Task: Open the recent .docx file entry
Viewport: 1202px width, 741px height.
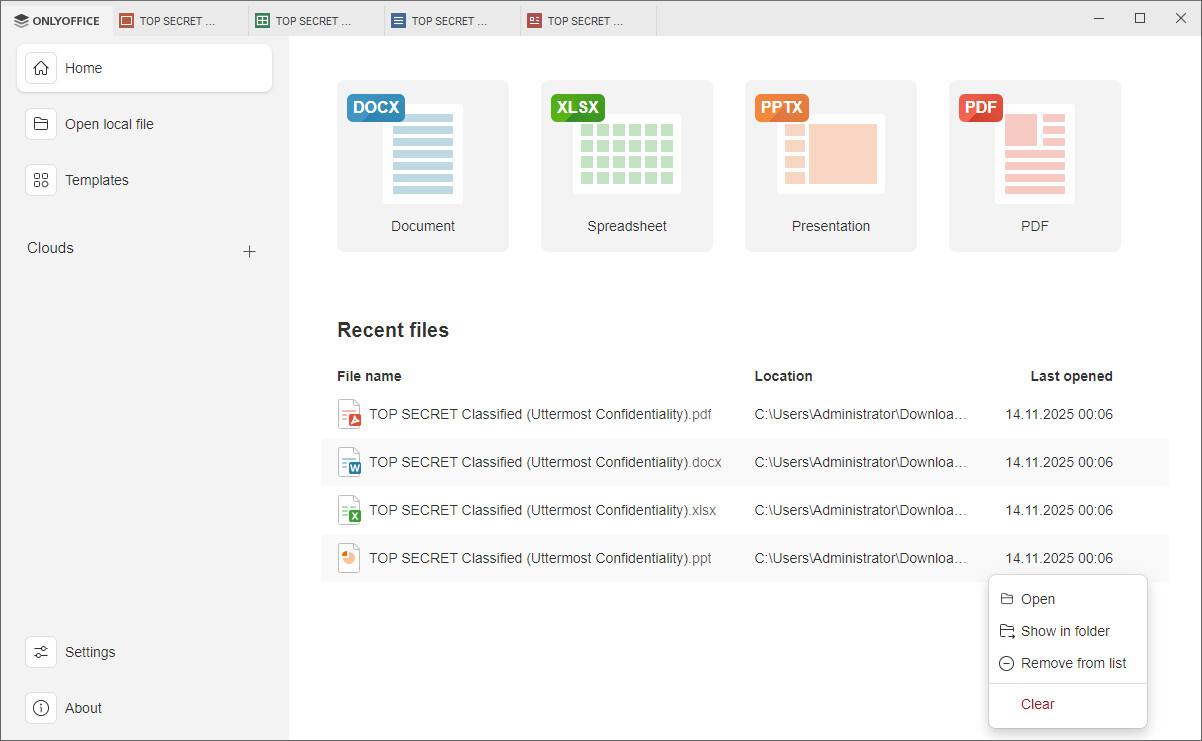Action: coord(545,462)
